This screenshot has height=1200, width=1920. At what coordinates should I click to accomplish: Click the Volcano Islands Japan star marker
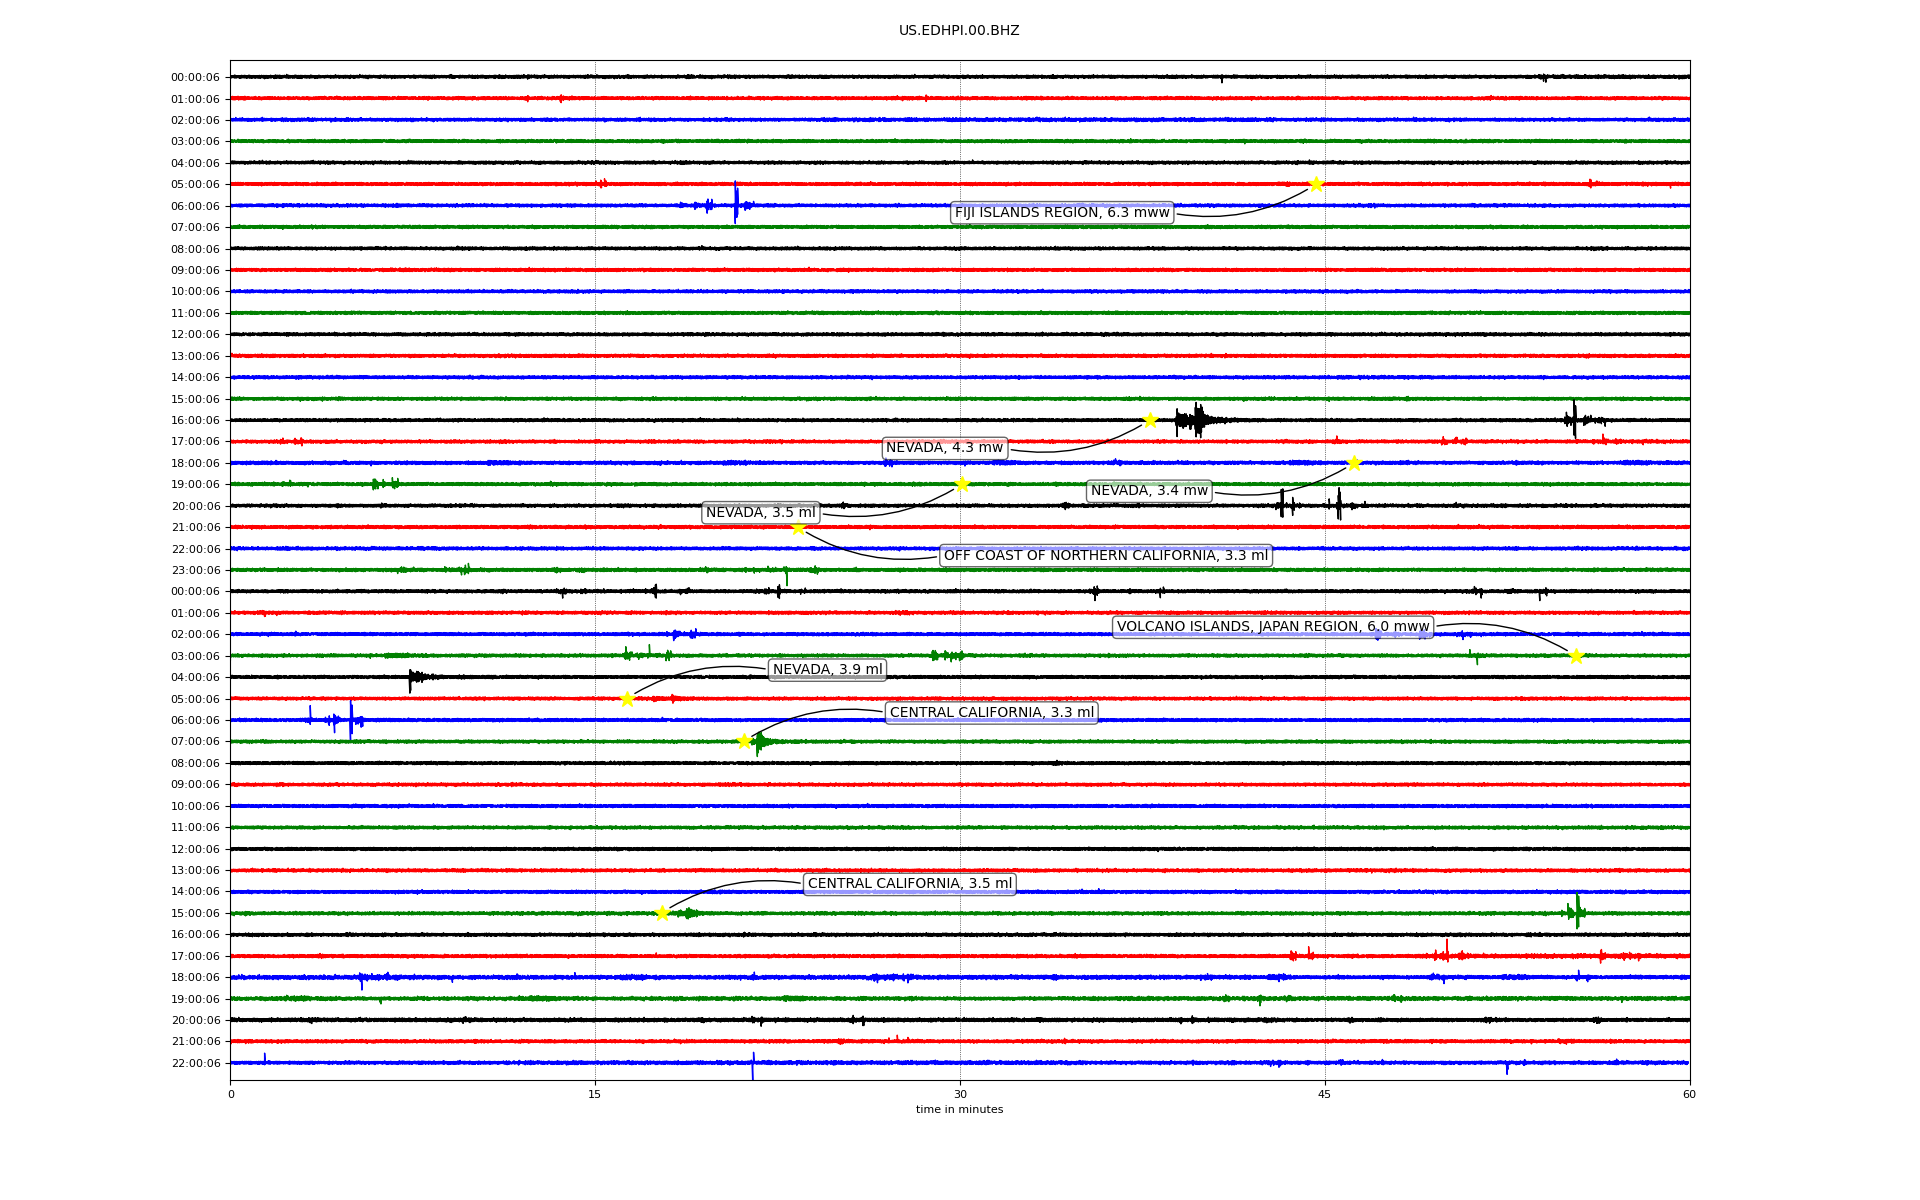coord(1576,656)
